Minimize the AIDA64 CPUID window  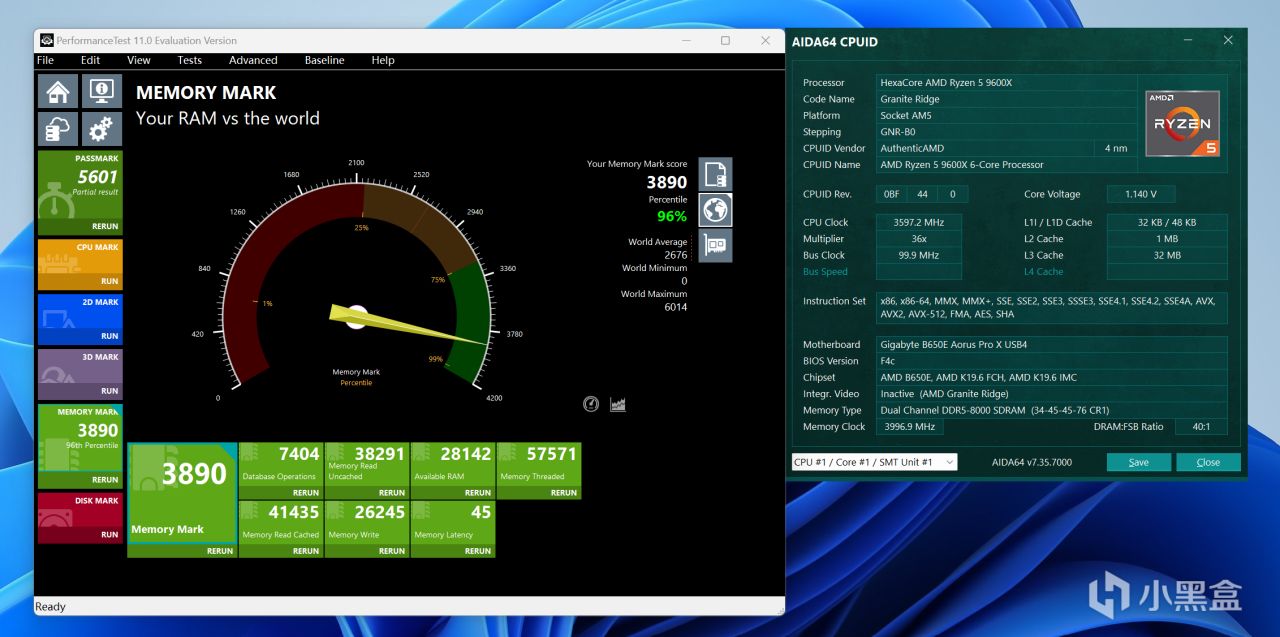click(x=1188, y=41)
